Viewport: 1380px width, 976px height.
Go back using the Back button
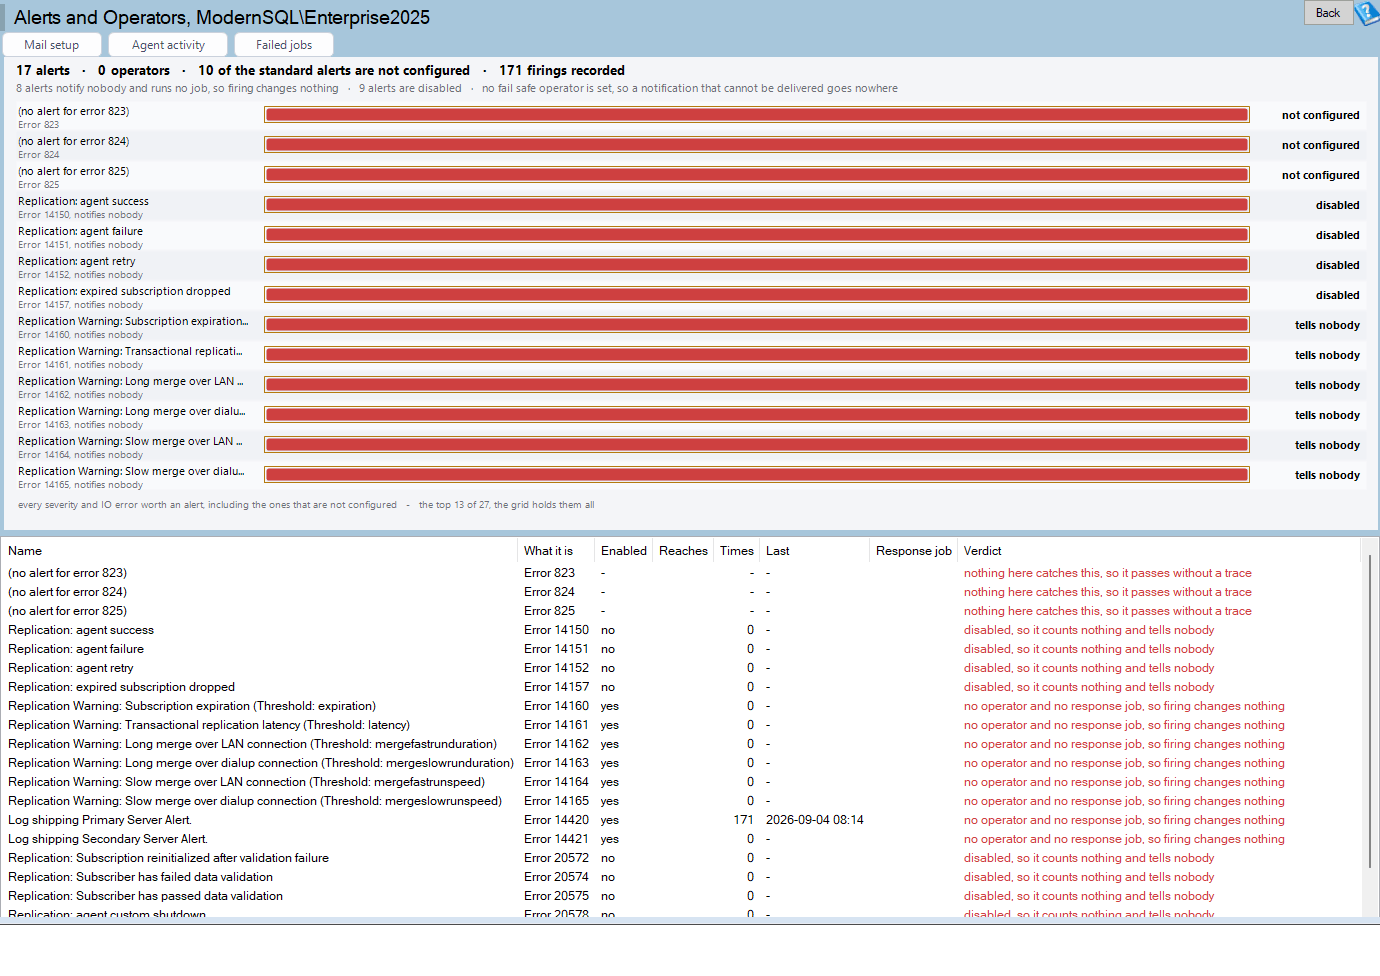(1328, 13)
